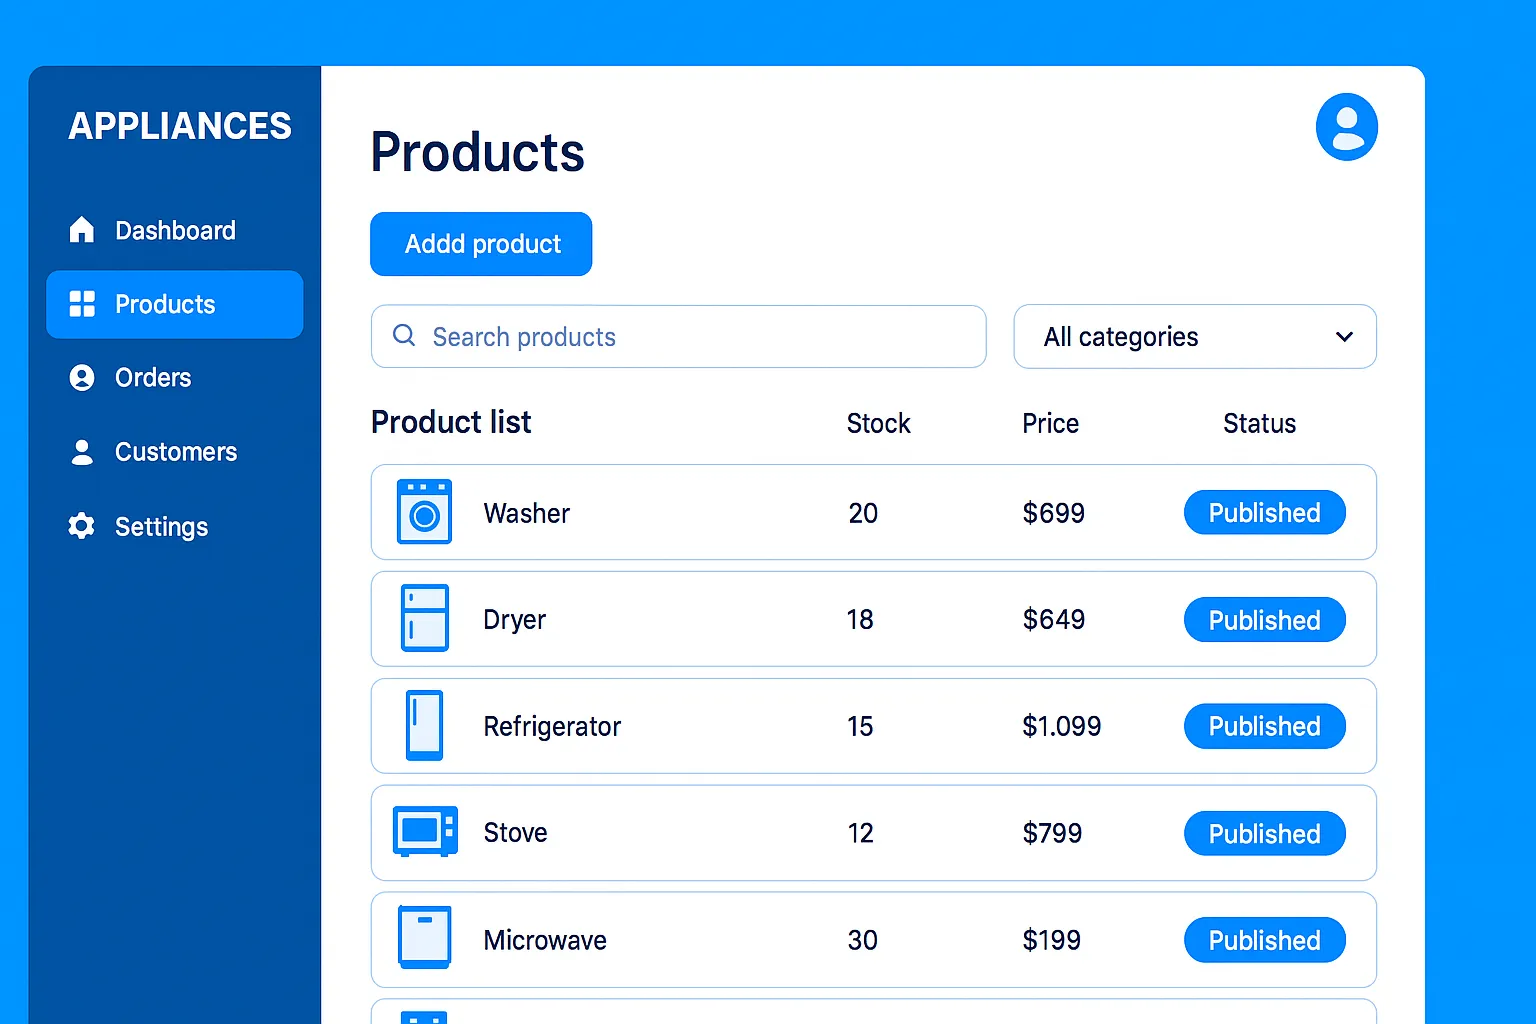Click the $1.099 price value

pyautogui.click(x=1061, y=726)
